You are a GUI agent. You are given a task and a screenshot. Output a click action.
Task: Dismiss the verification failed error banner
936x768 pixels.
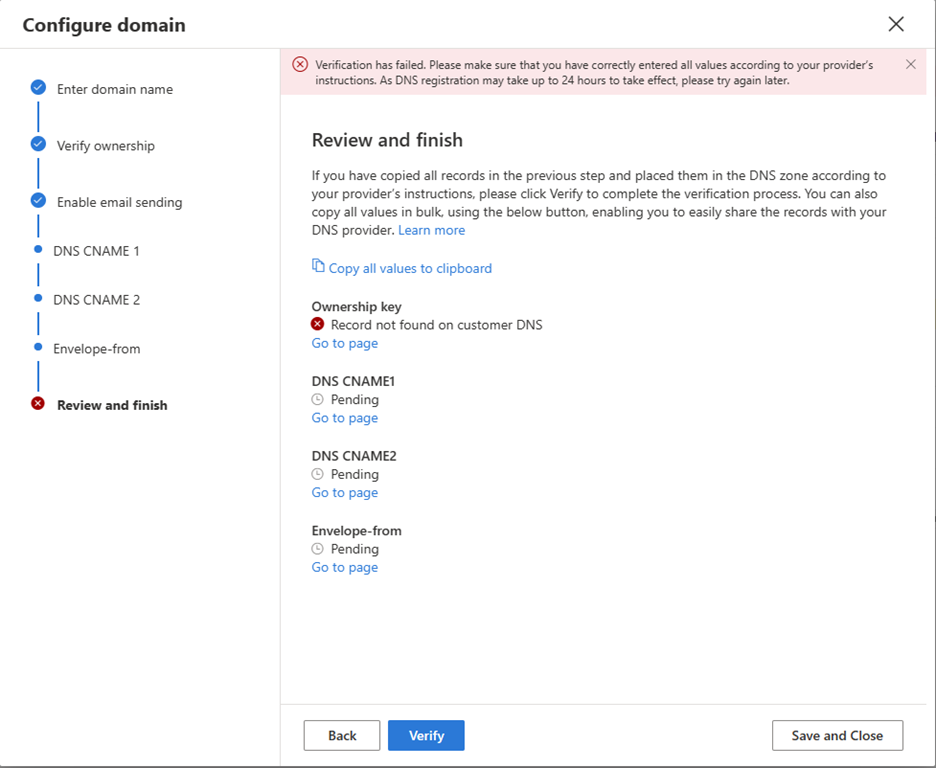coord(910,65)
